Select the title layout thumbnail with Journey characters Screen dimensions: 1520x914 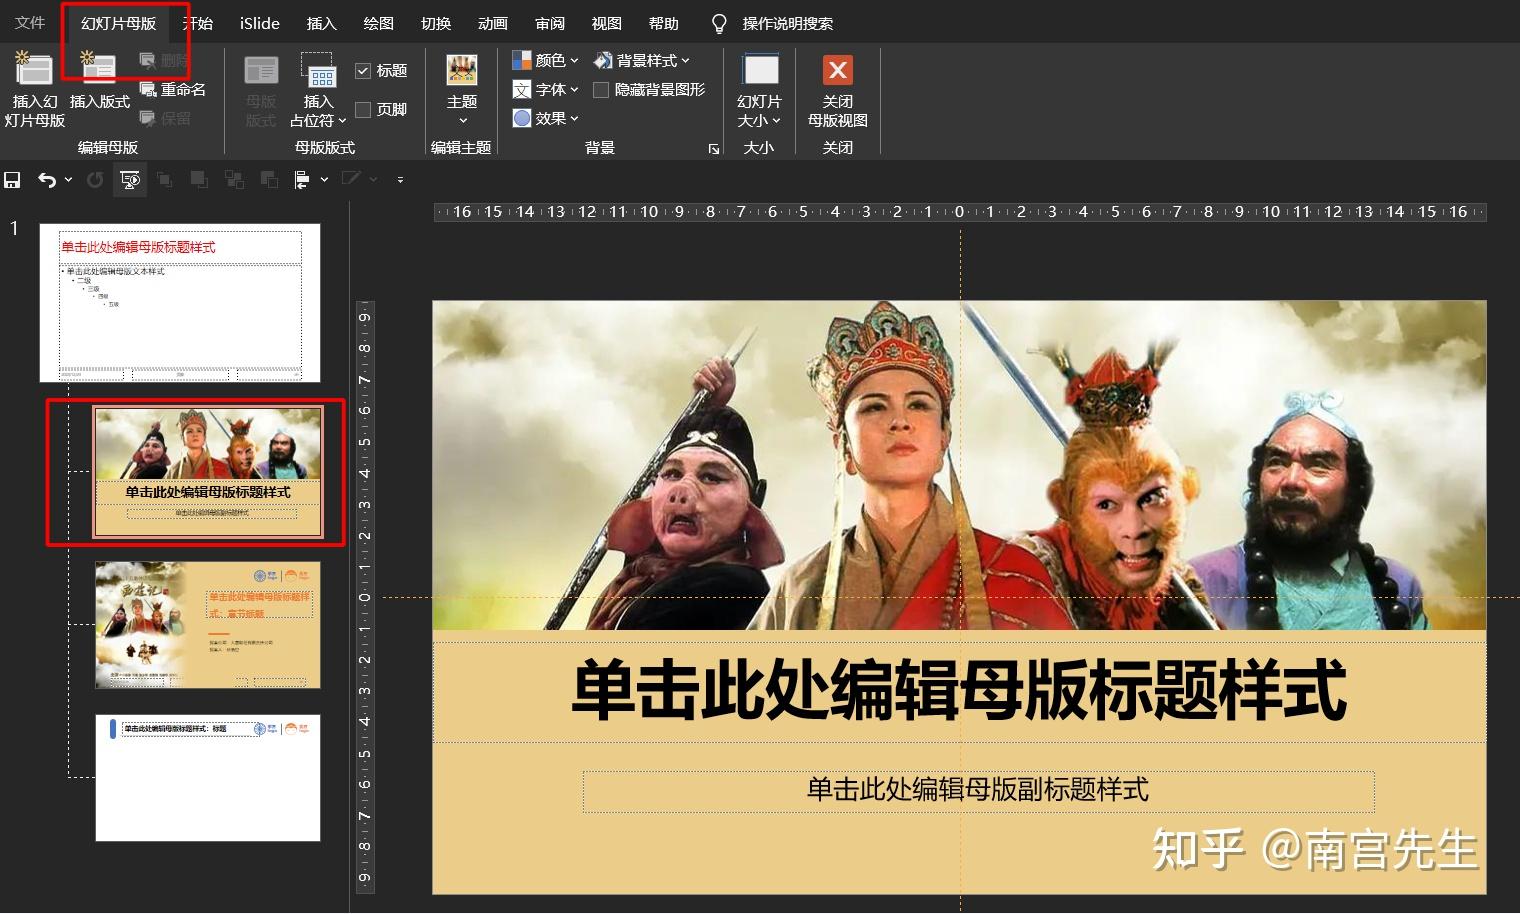[x=208, y=472]
